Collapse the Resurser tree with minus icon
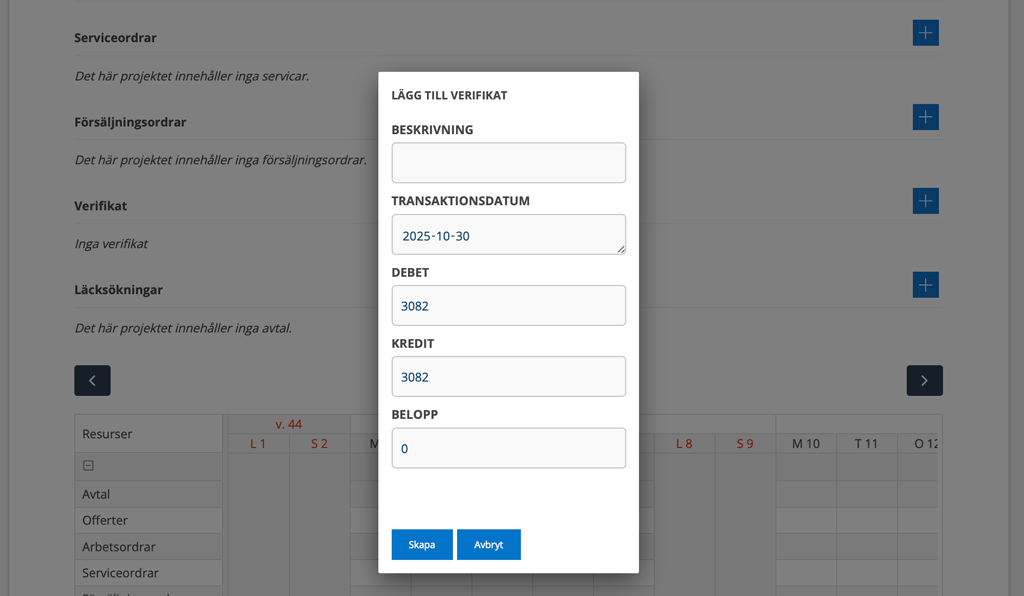This screenshot has height=596, width=1024. tap(88, 466)
